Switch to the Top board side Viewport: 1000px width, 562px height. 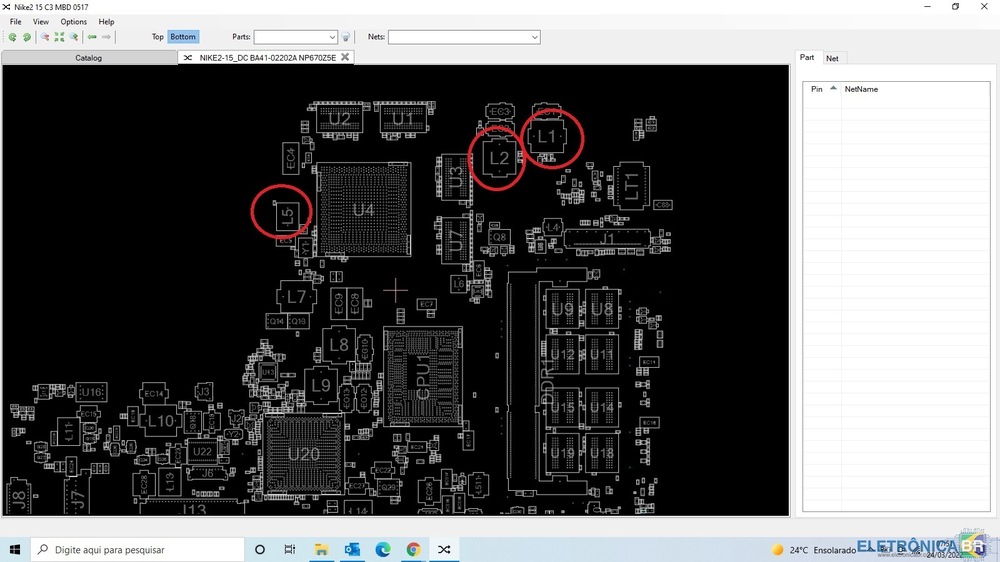(x=157, y=37)
